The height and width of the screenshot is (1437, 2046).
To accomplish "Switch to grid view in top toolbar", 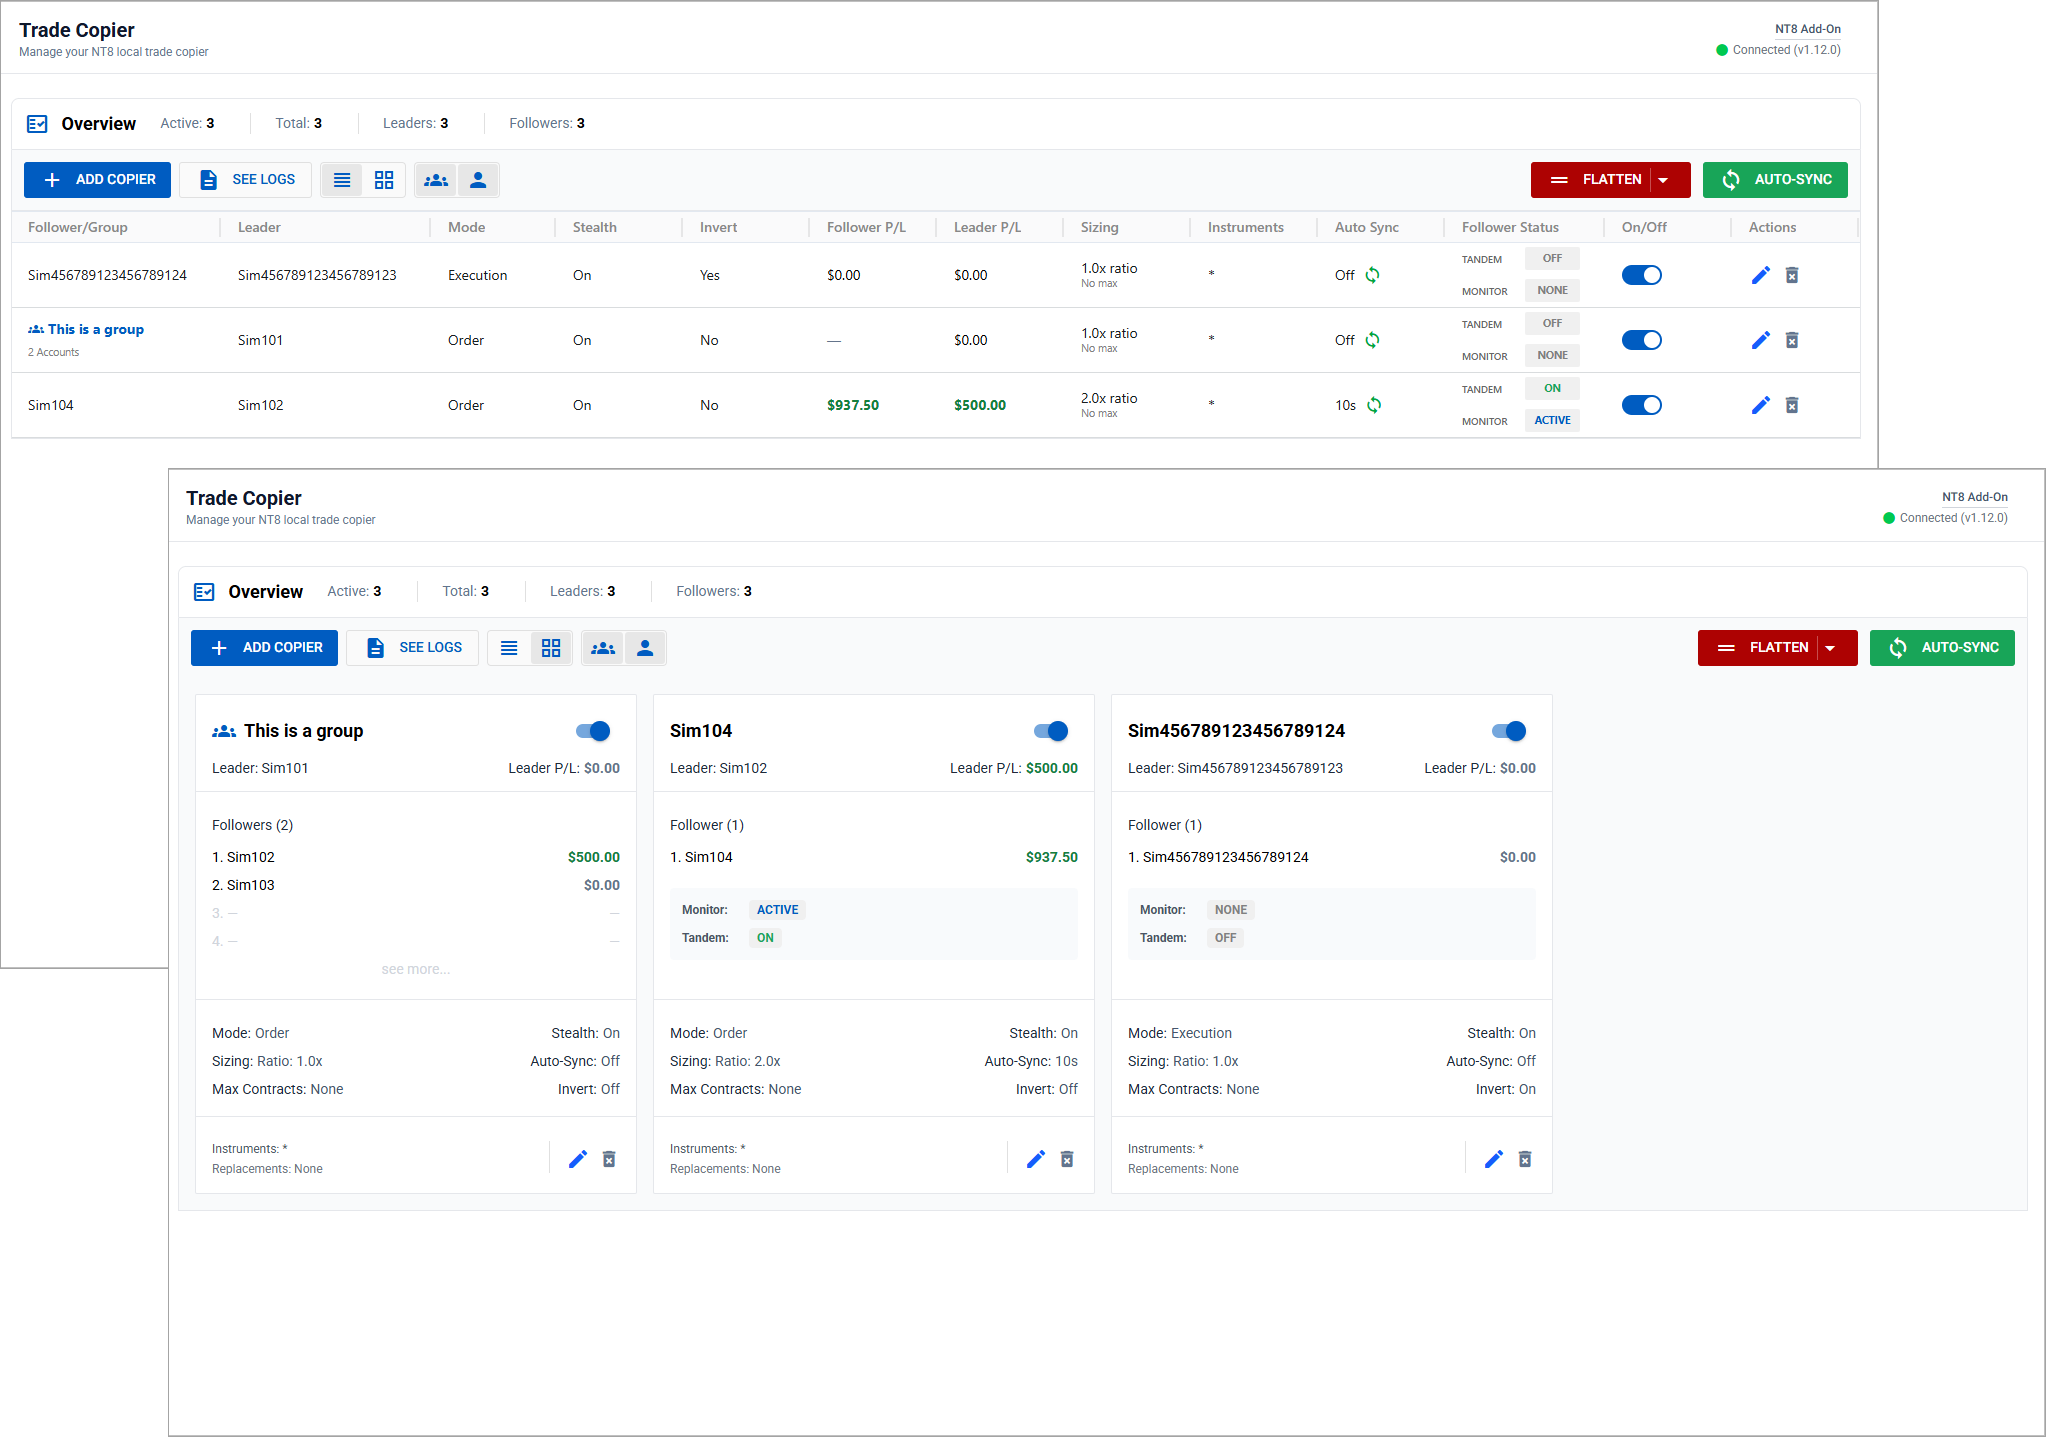I will pos(384,180).
